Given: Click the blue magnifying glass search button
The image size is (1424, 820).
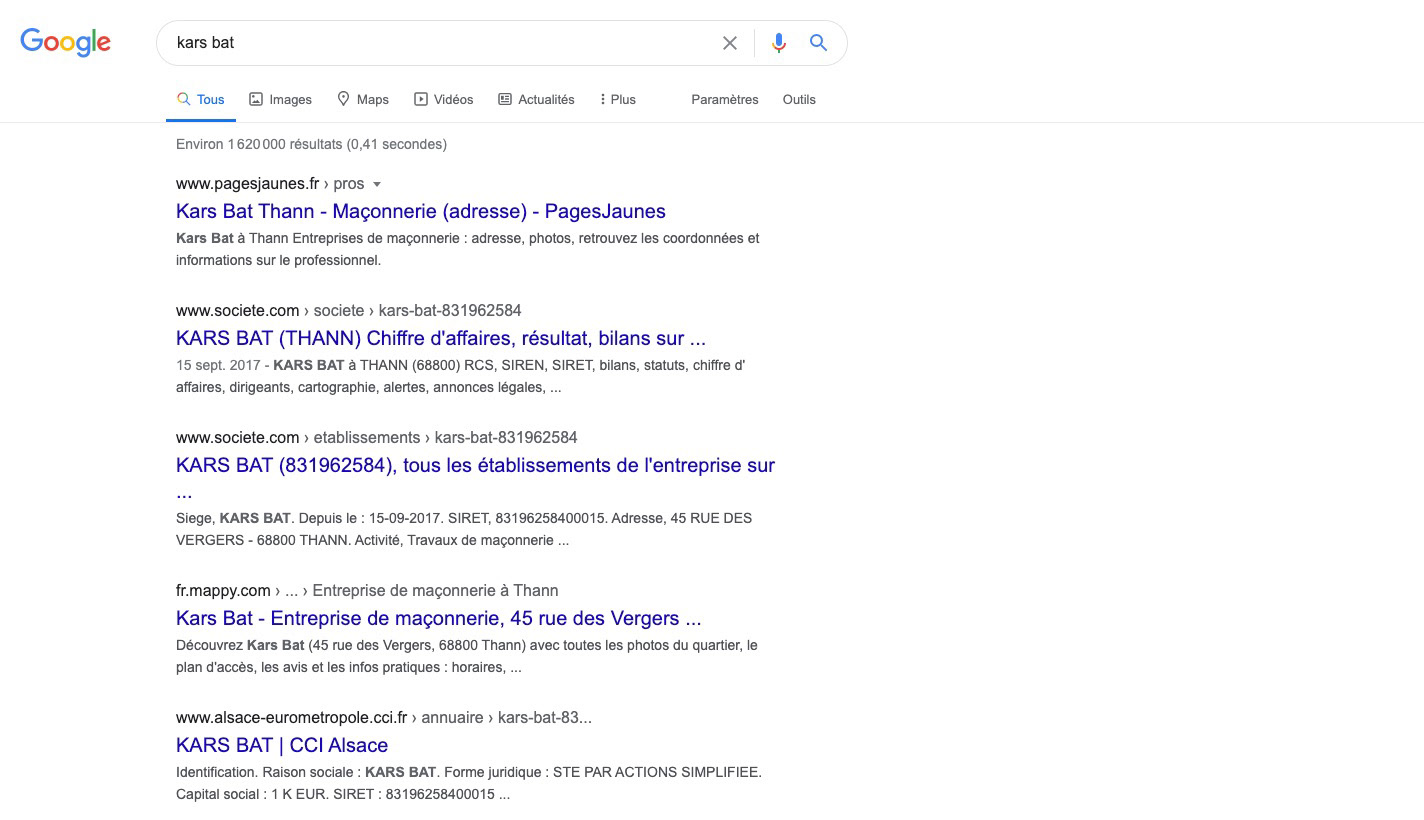Looking at the screenshot, I should tap(818, 43).
